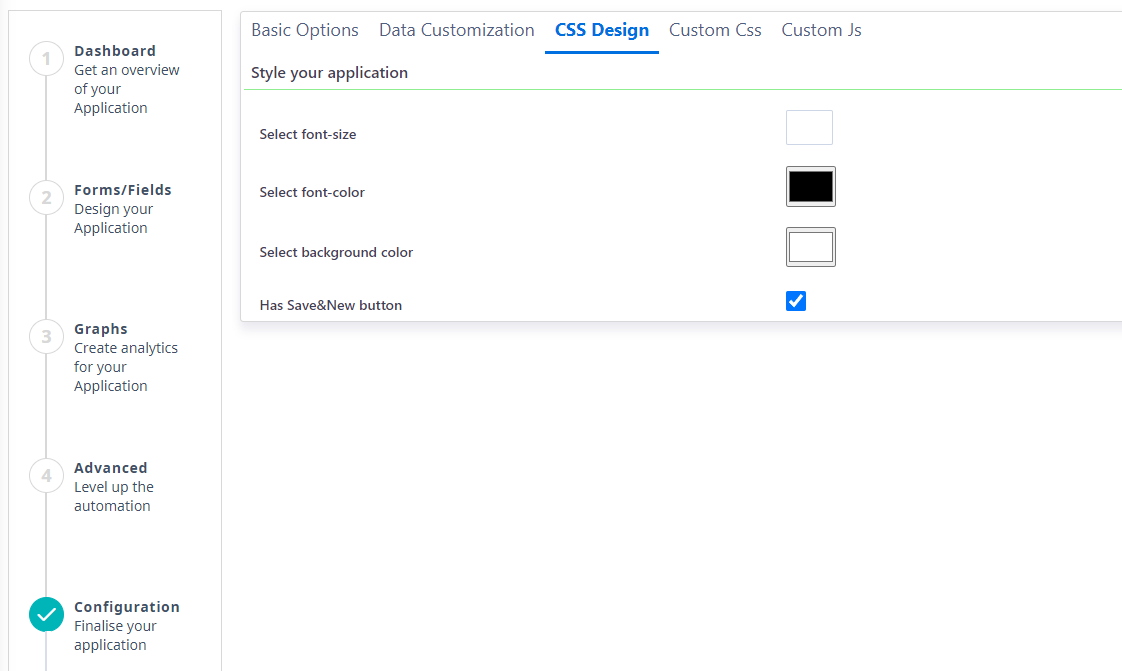
Task: Click the step 1 Dashboard circle icon
Action: (47, 59)
